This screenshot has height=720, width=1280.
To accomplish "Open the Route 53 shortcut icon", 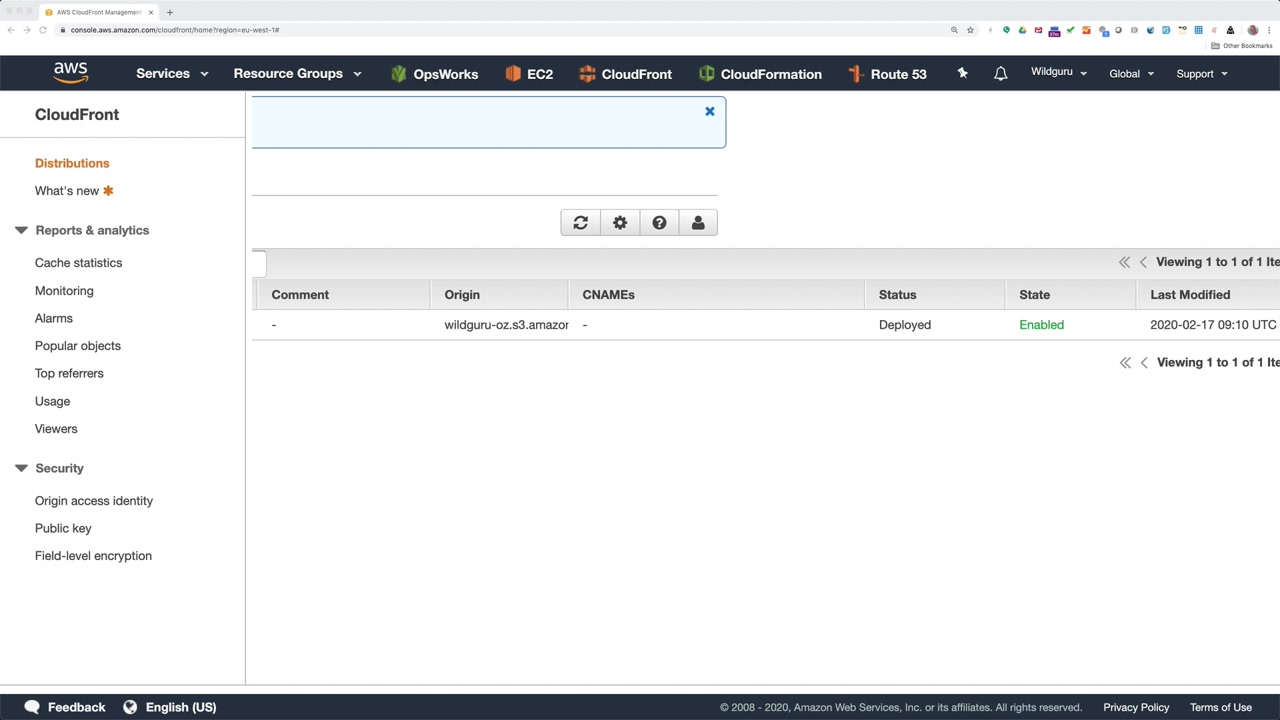I will click(855, 74).
